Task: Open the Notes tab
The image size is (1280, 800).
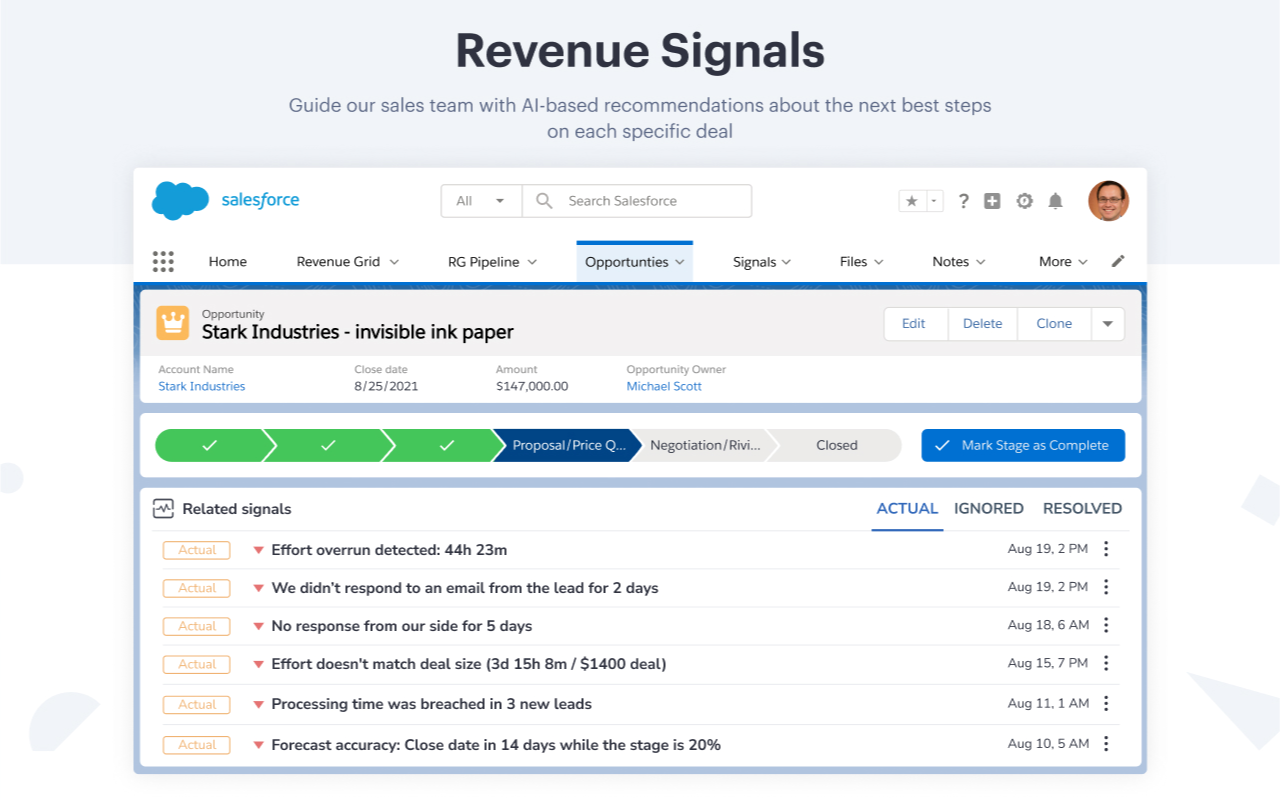Action: [950, 262]
